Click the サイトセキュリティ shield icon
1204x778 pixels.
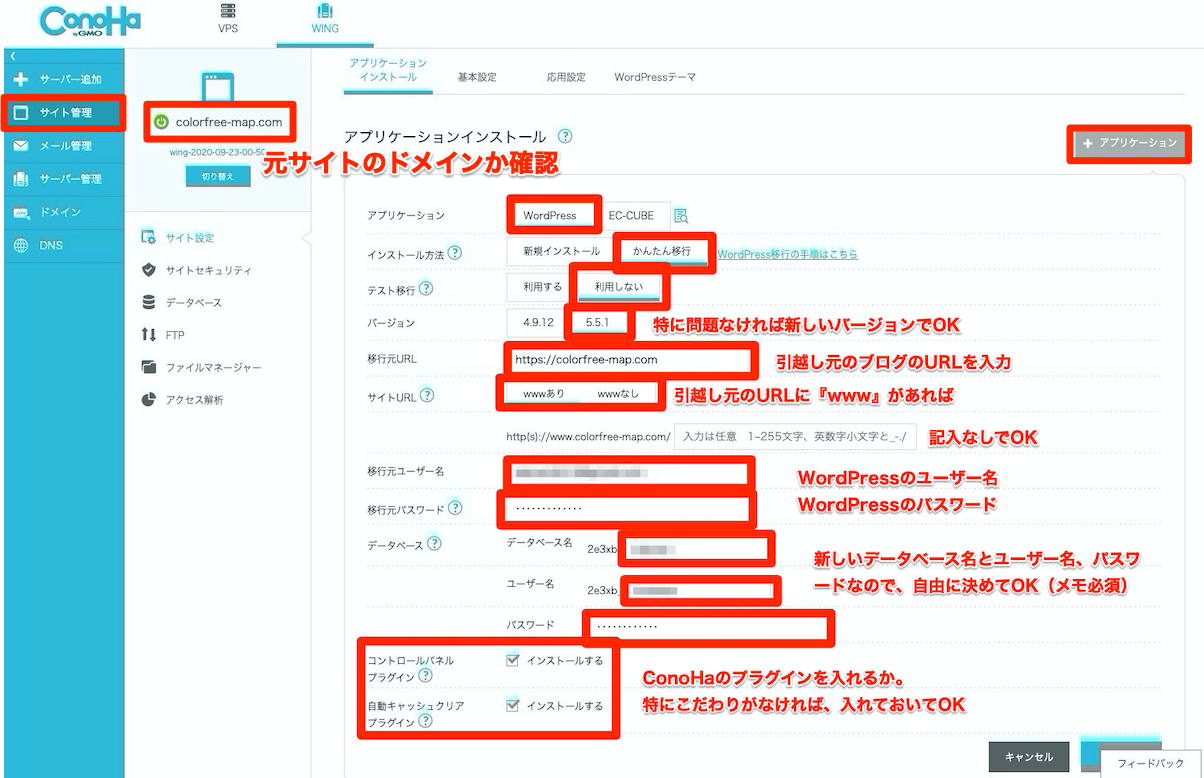click(x=149, y=270)
